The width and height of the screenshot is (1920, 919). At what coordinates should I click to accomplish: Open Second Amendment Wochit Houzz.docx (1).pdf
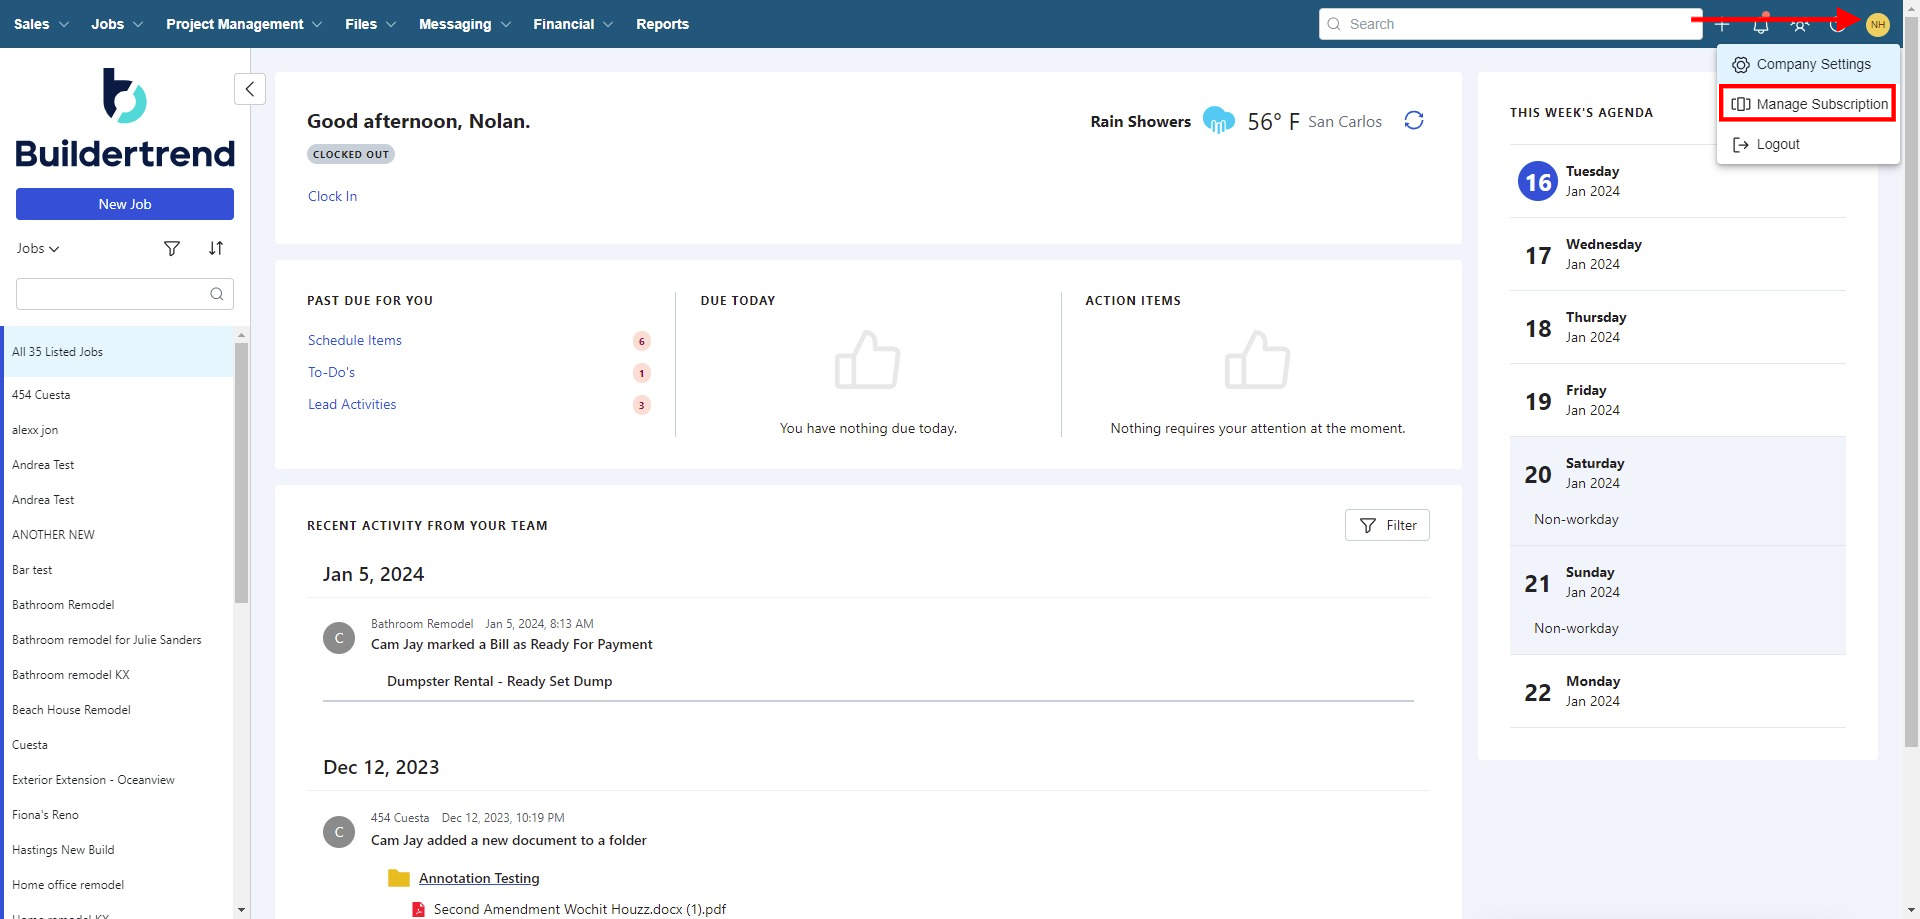click(x=580, y=909)
